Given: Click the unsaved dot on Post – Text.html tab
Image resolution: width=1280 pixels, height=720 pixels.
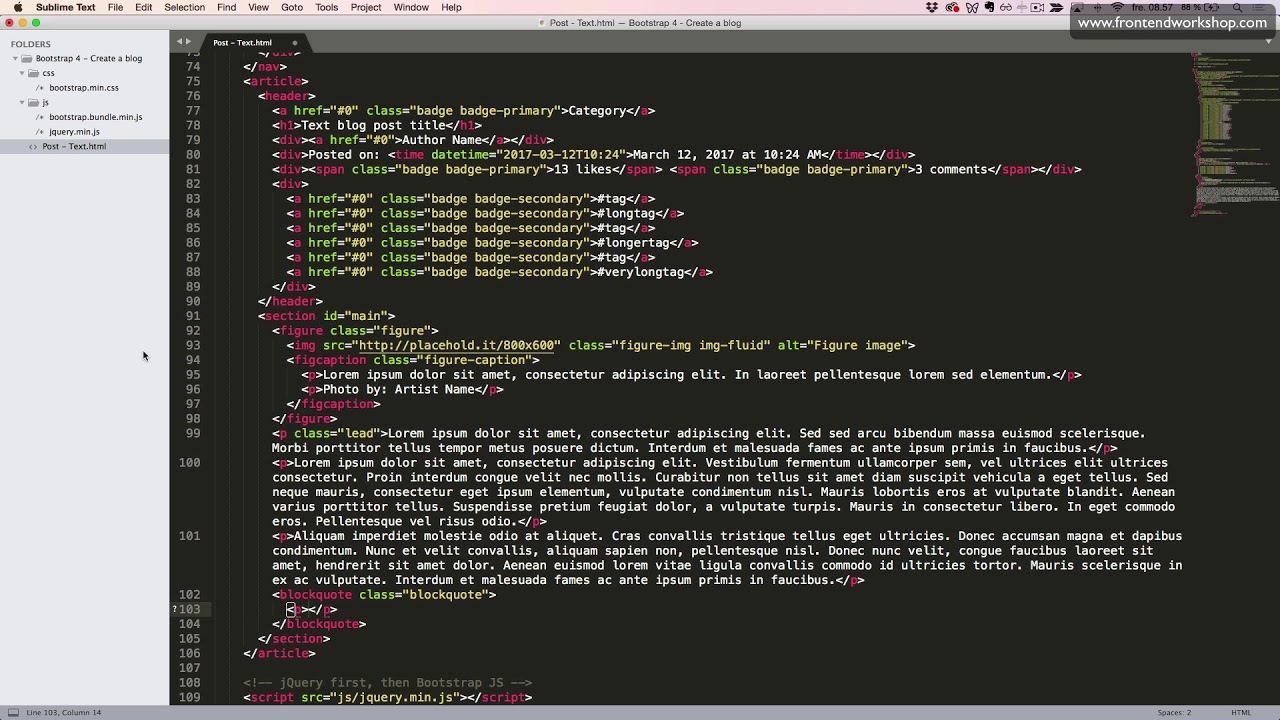Looking at the screenshot, I should [295, 43].
